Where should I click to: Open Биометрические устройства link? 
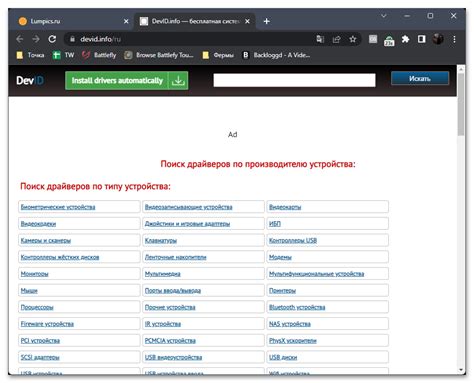point(58,207)
